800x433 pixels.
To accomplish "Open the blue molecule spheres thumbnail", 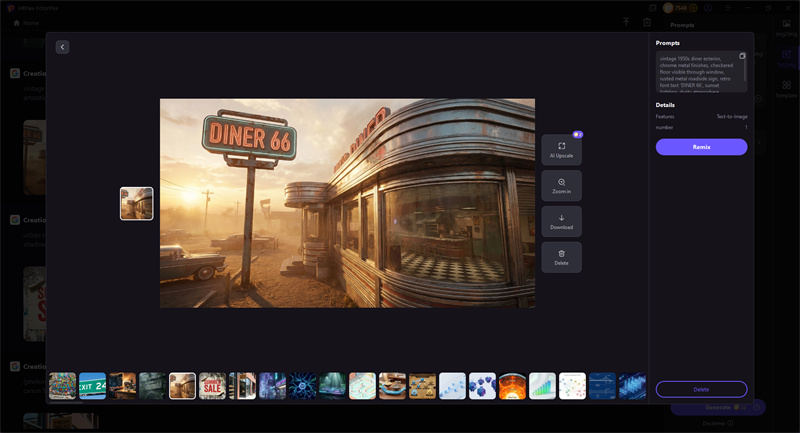I will [x=482, y=386].
